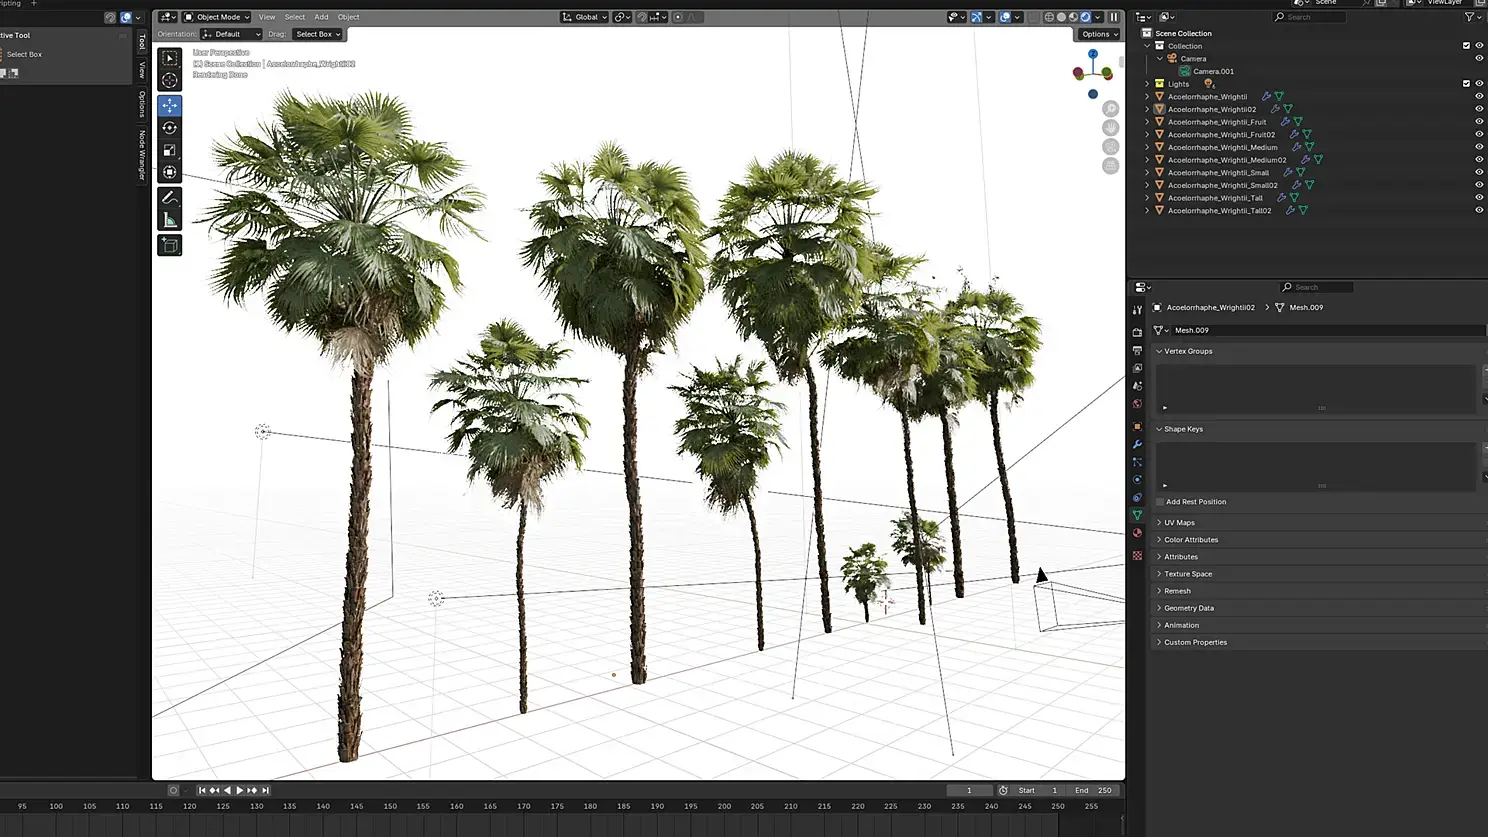Hide Acoelorrhaphe_Wrightii_Fruit with its eye icon
1488x837 pixels.
(1479, 122)
